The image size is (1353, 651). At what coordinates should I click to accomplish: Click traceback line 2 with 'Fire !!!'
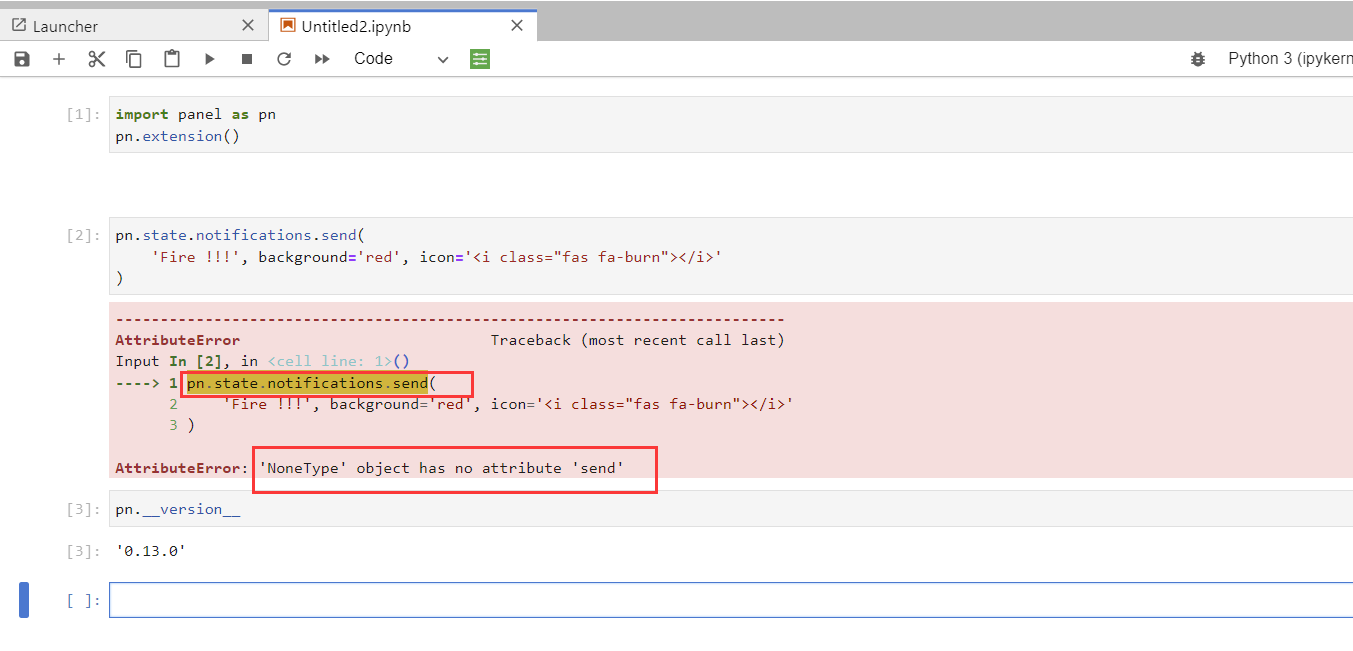(481, 404)
